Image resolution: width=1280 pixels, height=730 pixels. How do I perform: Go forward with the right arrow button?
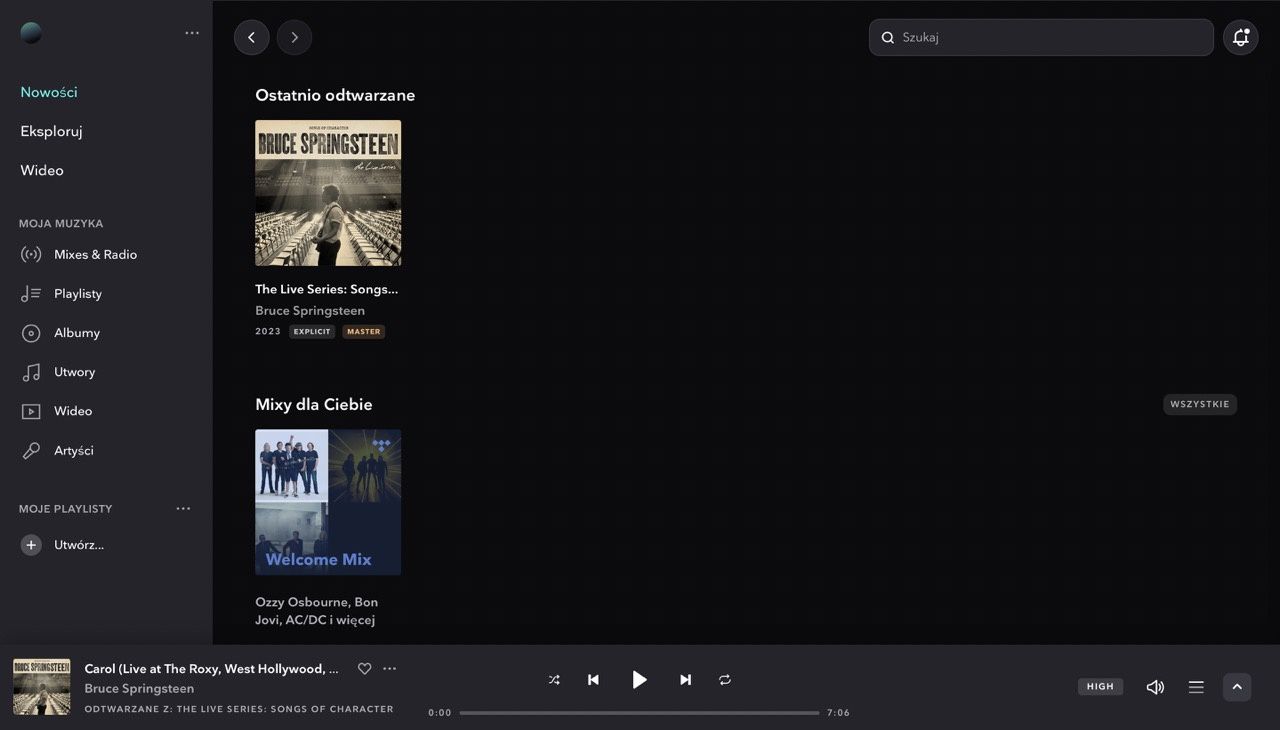[x=294, y=37]
